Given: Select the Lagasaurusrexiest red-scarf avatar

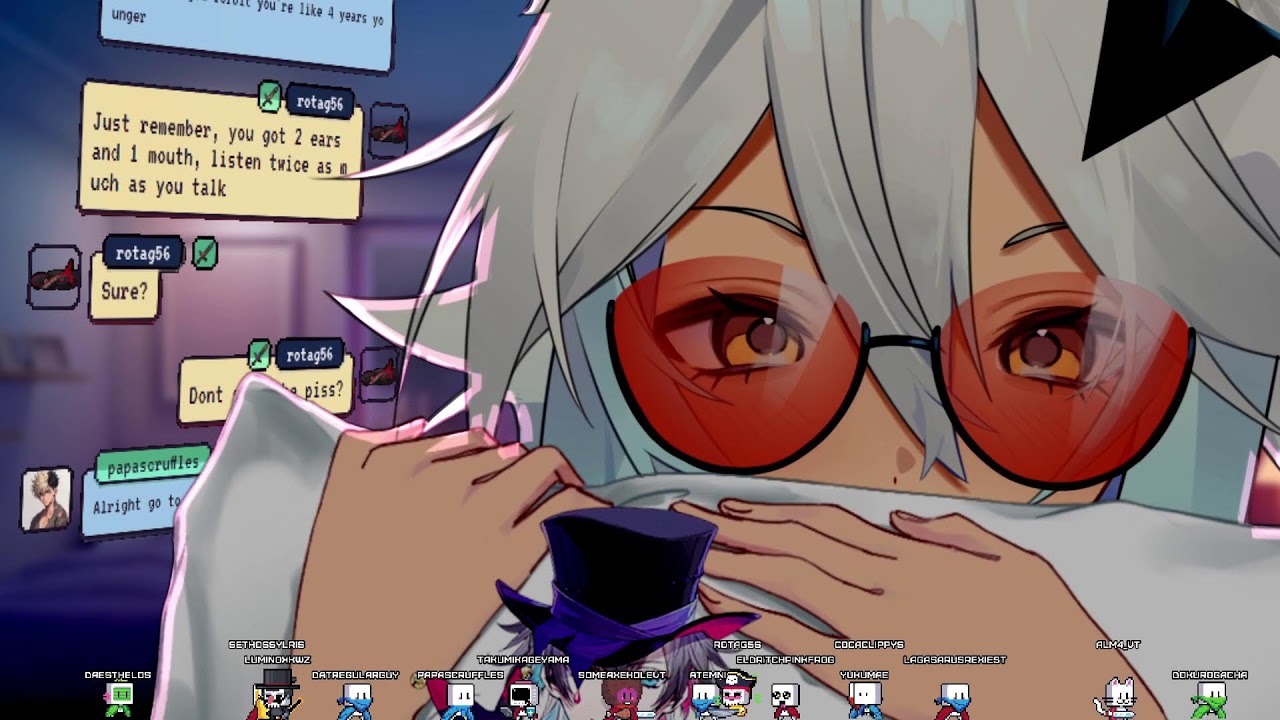Looking at the screenshot, I should click(x=953, y=700).
